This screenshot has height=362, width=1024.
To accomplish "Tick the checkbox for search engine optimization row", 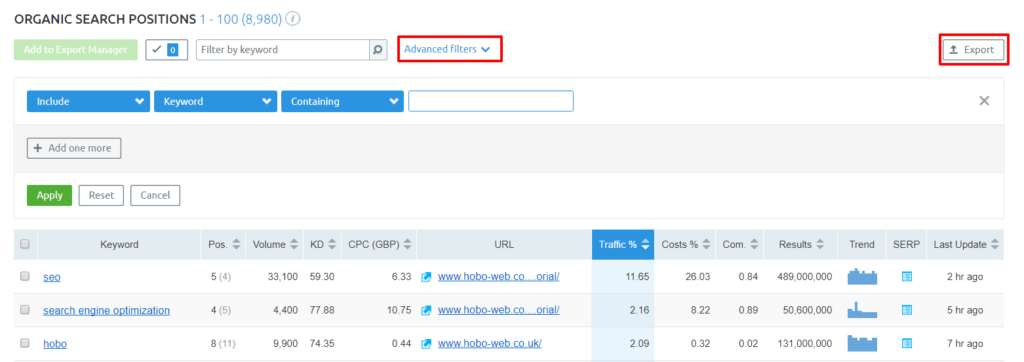I will pyautogui.click(x=25, y=310).
